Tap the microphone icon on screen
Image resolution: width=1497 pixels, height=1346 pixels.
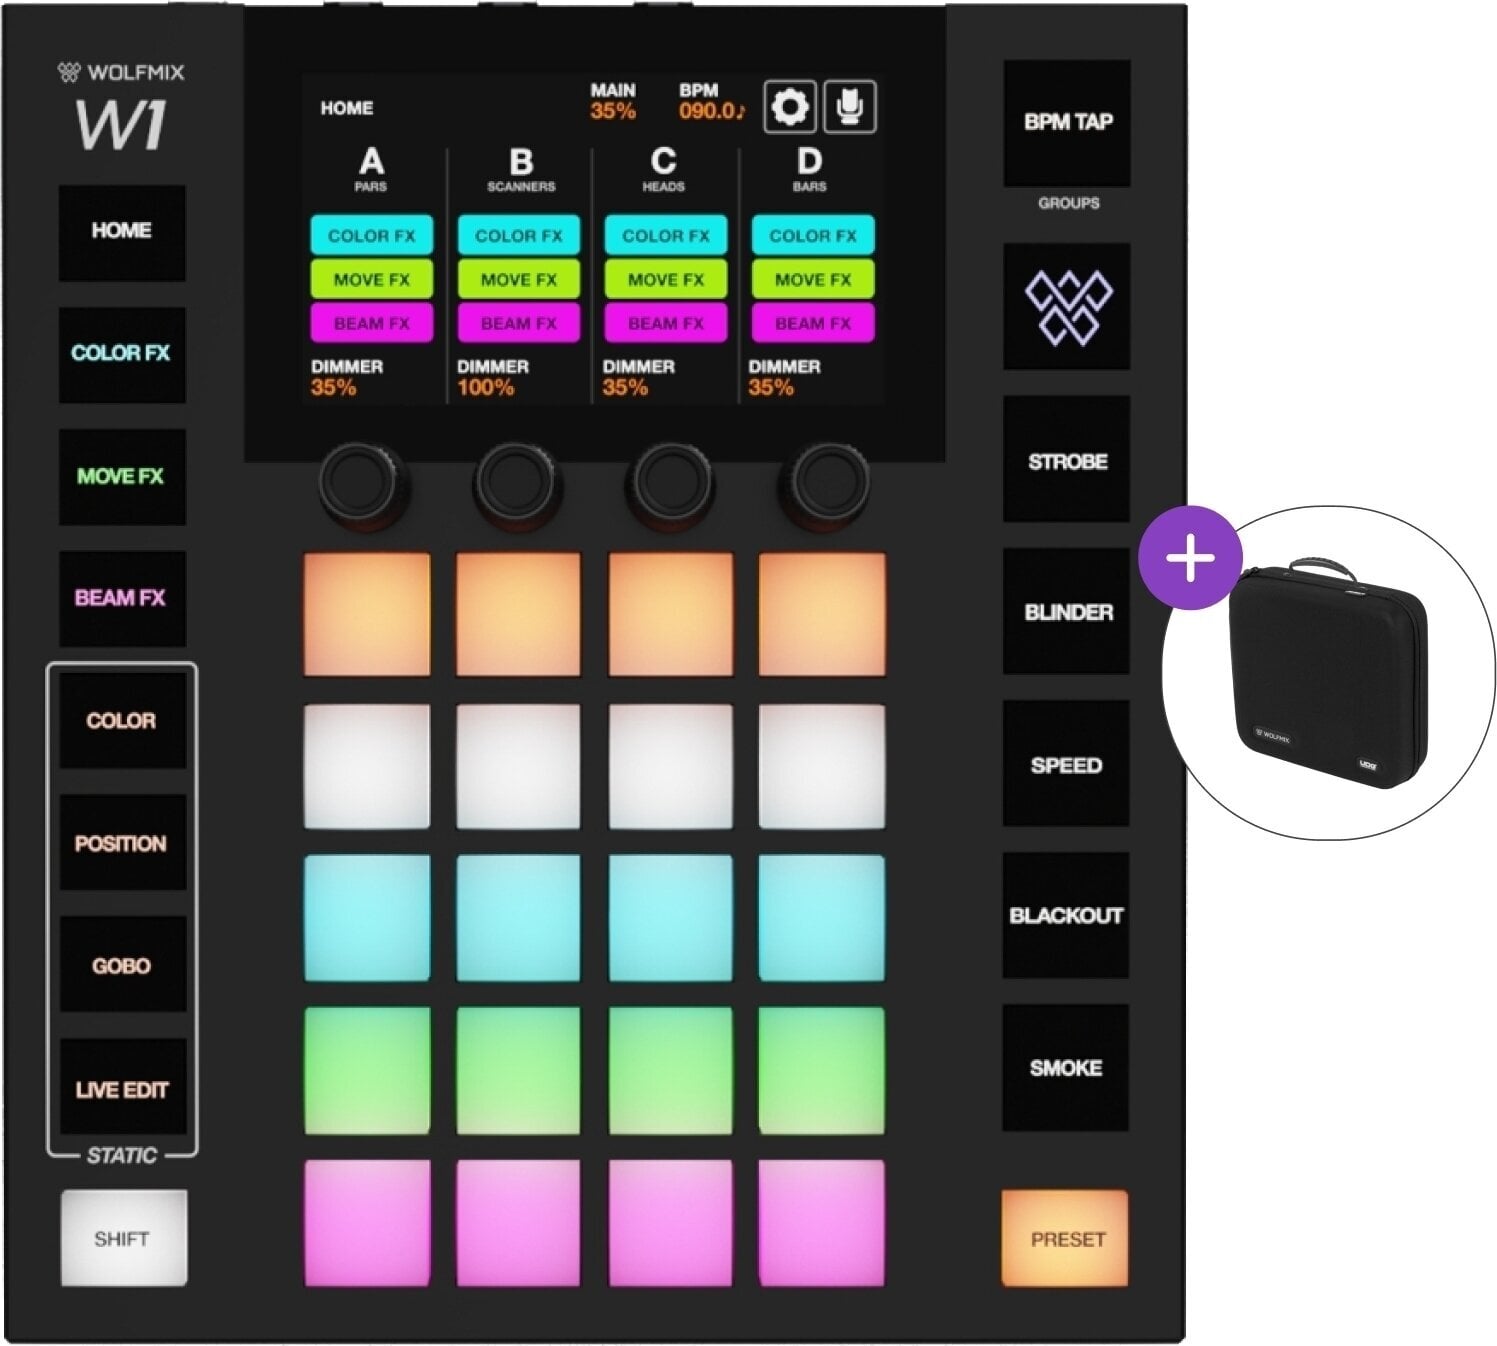tap(850, 107)
